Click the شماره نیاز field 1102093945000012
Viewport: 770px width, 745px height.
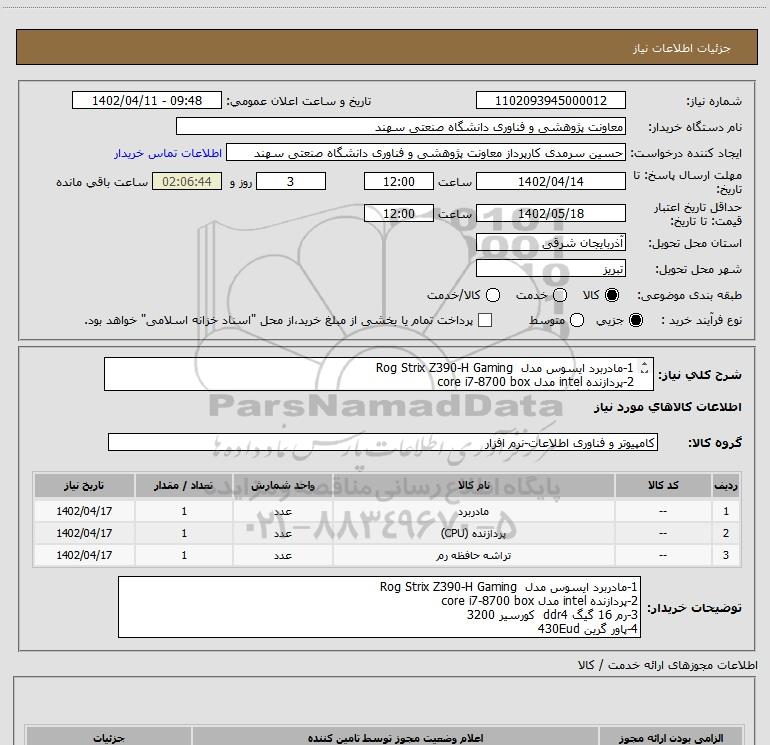550,101
